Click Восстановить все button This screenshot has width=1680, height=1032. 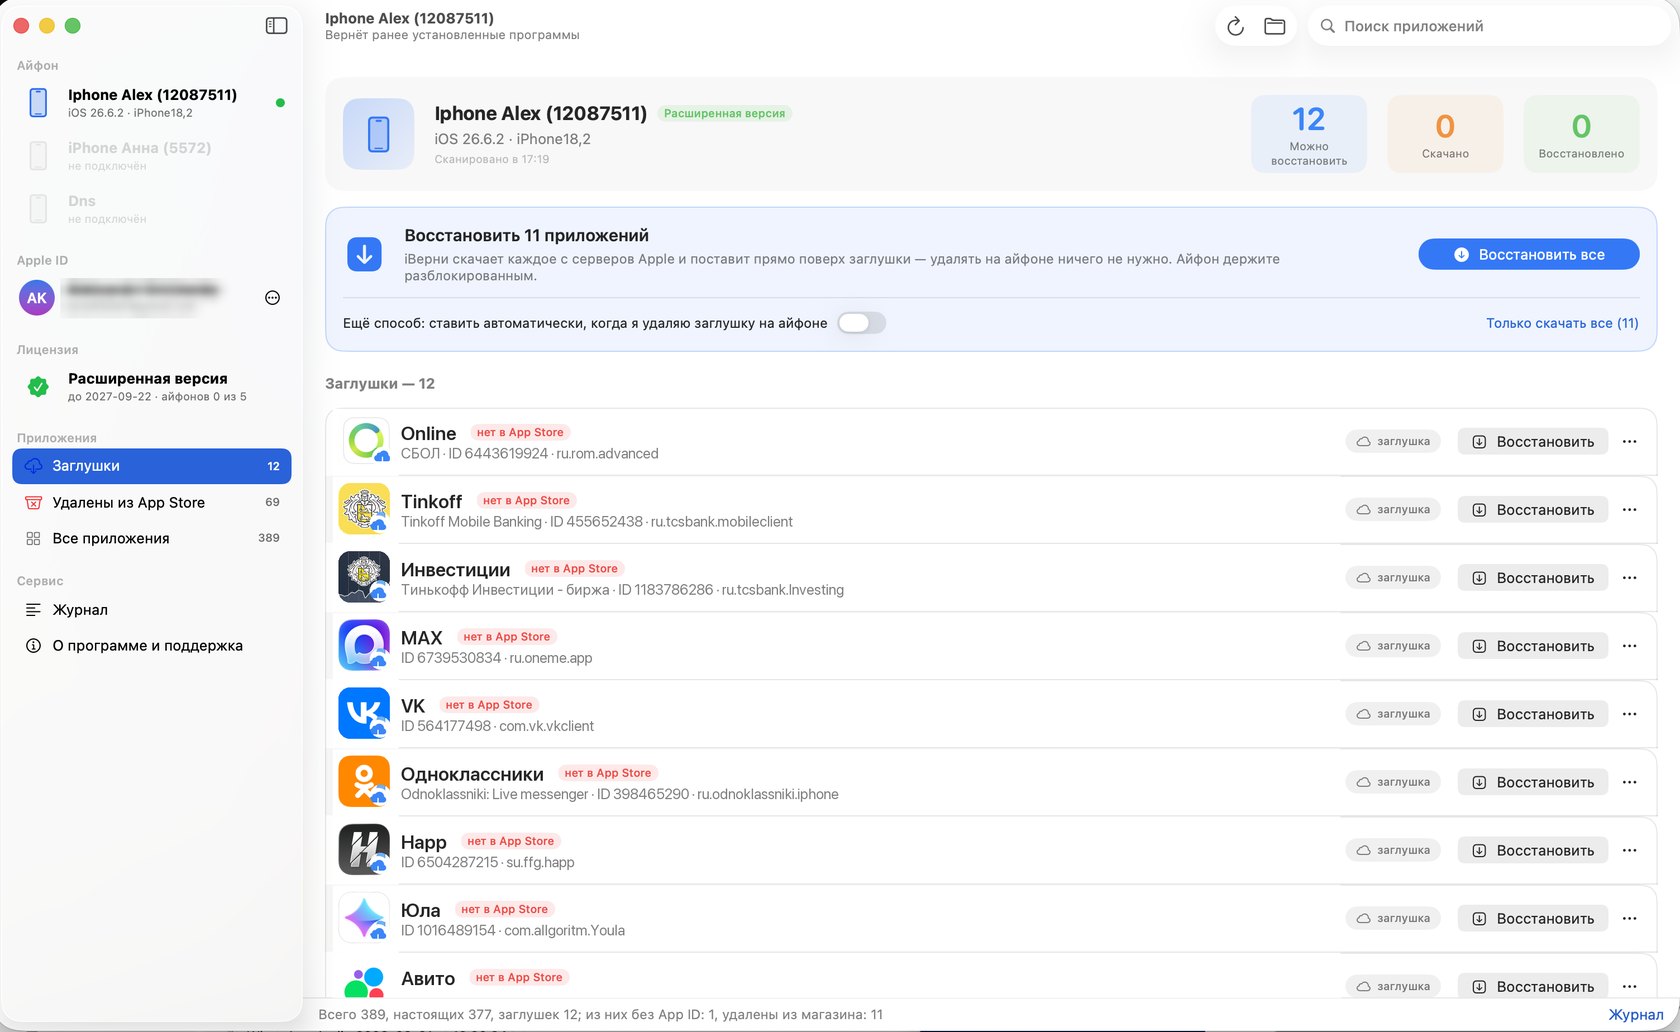point(1528,254)
